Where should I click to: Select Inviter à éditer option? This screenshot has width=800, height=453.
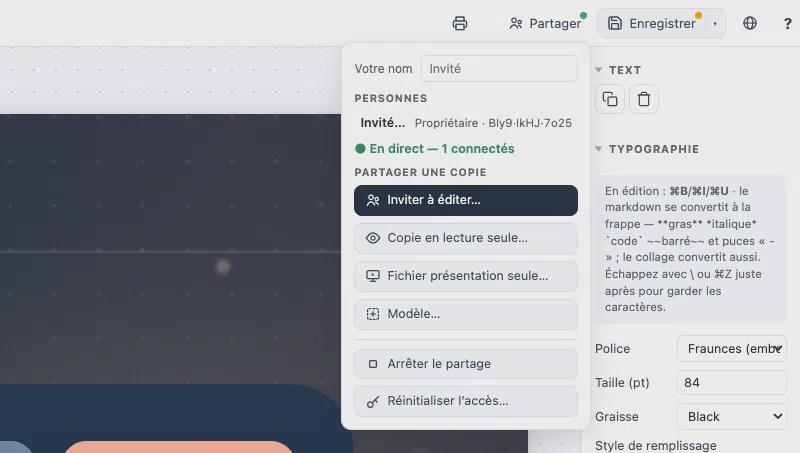[466, 200]
